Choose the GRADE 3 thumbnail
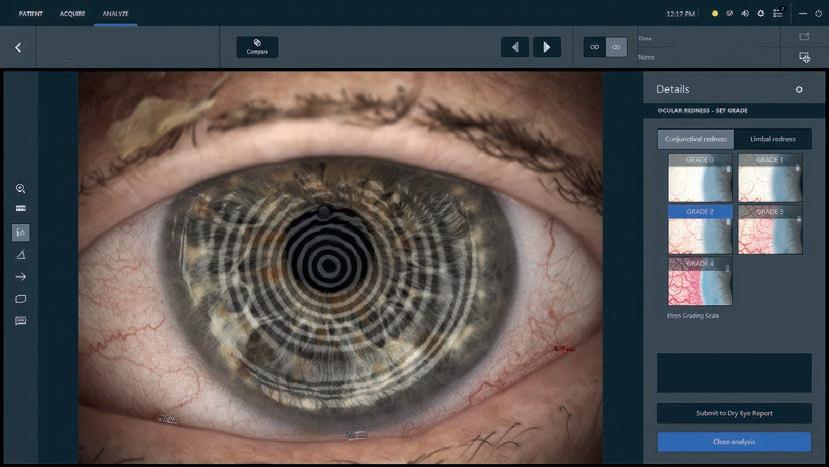 [x=770, y=230]
